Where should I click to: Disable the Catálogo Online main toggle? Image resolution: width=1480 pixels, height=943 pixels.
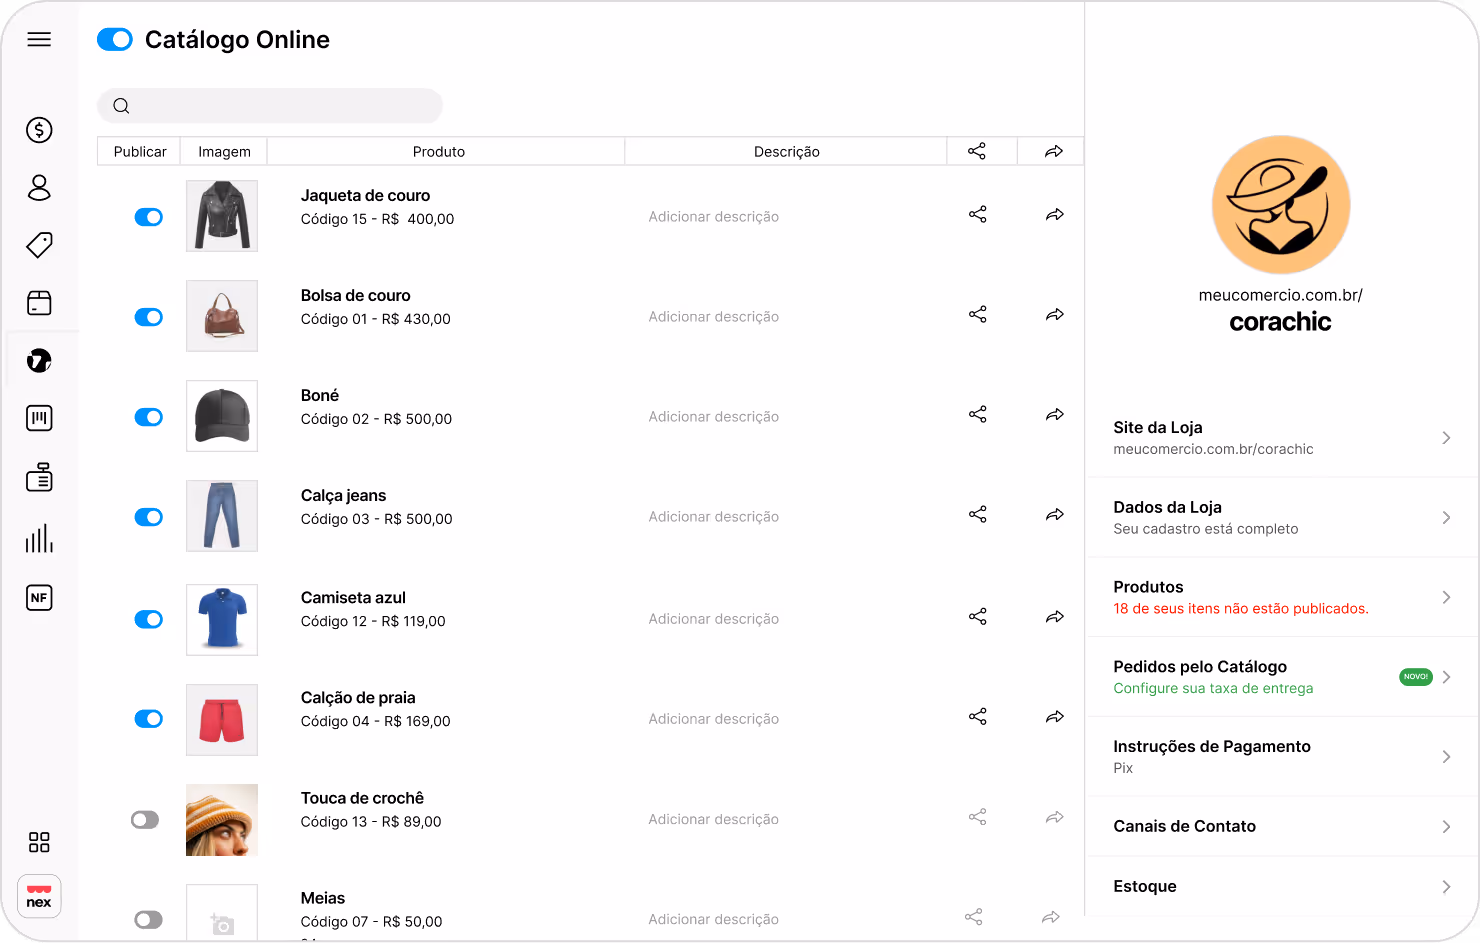pyautogui.click(x=115, y=40)
